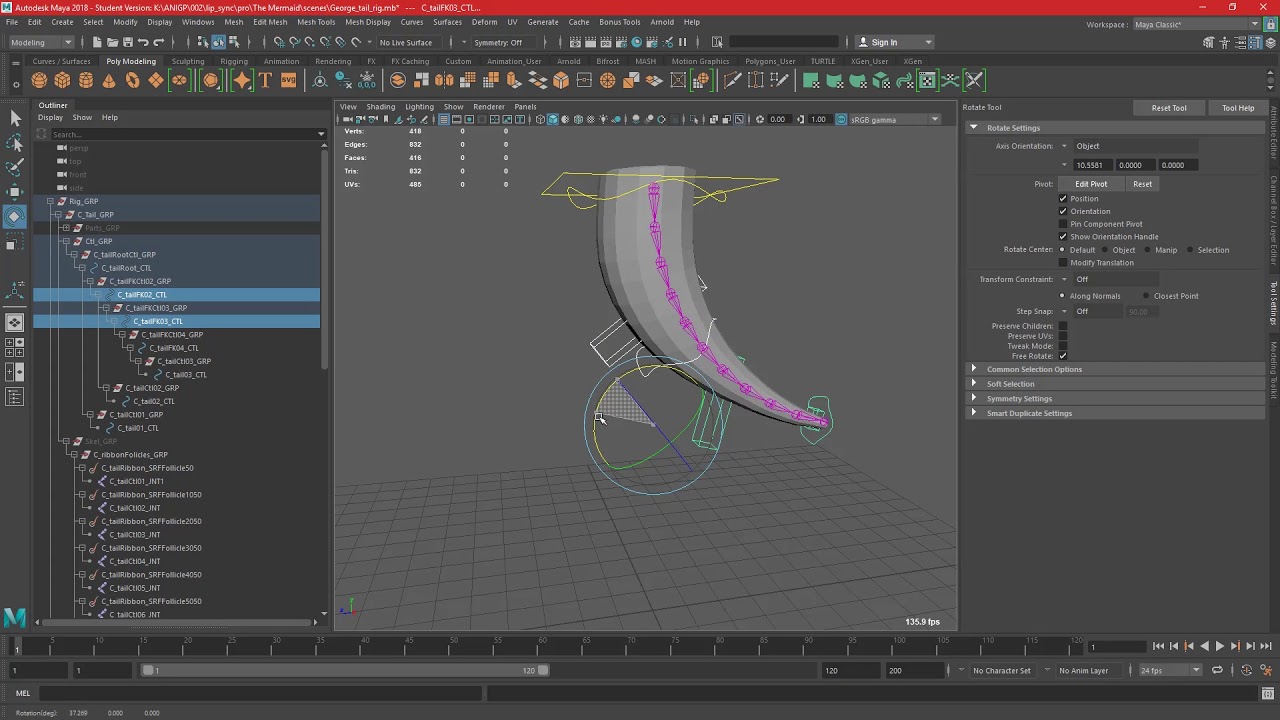Viewport: 1280px width, 720px height.
Task: Toggle the Orientation pivot checkbox
Action: (1063, 211)
